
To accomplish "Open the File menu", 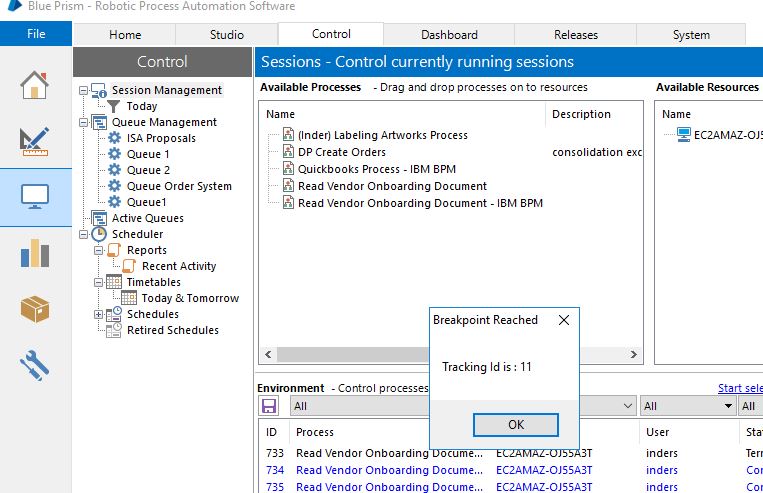I will pyautogui.click(x=36, y=34).
